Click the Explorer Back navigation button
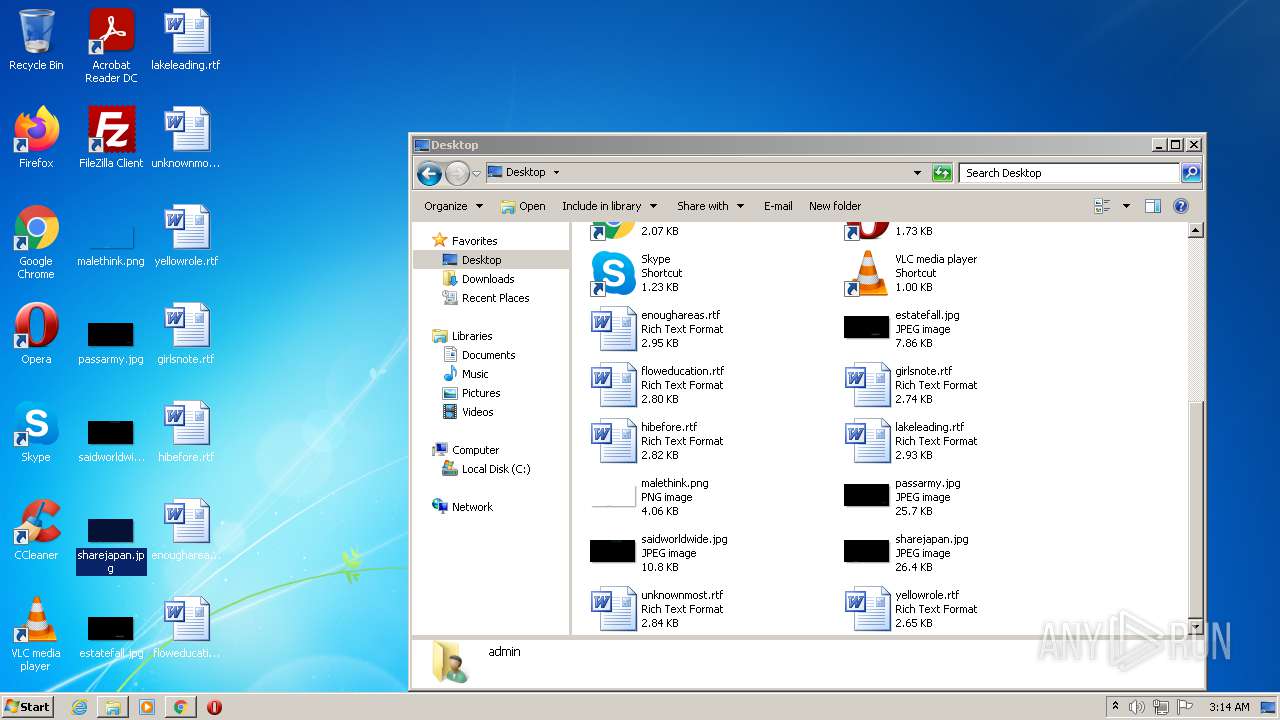 (429, 173)
